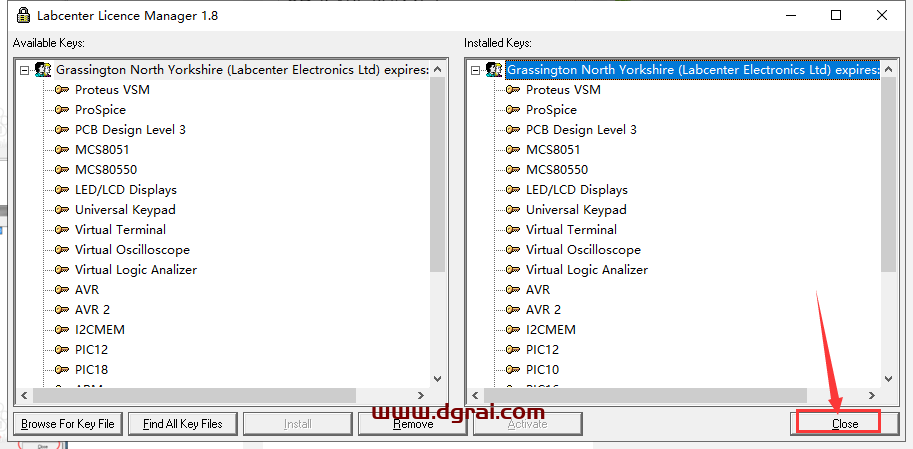Click key icon beside MCS8051 in Available Keys
913x449 pixels.
click(x=62, y=150)
